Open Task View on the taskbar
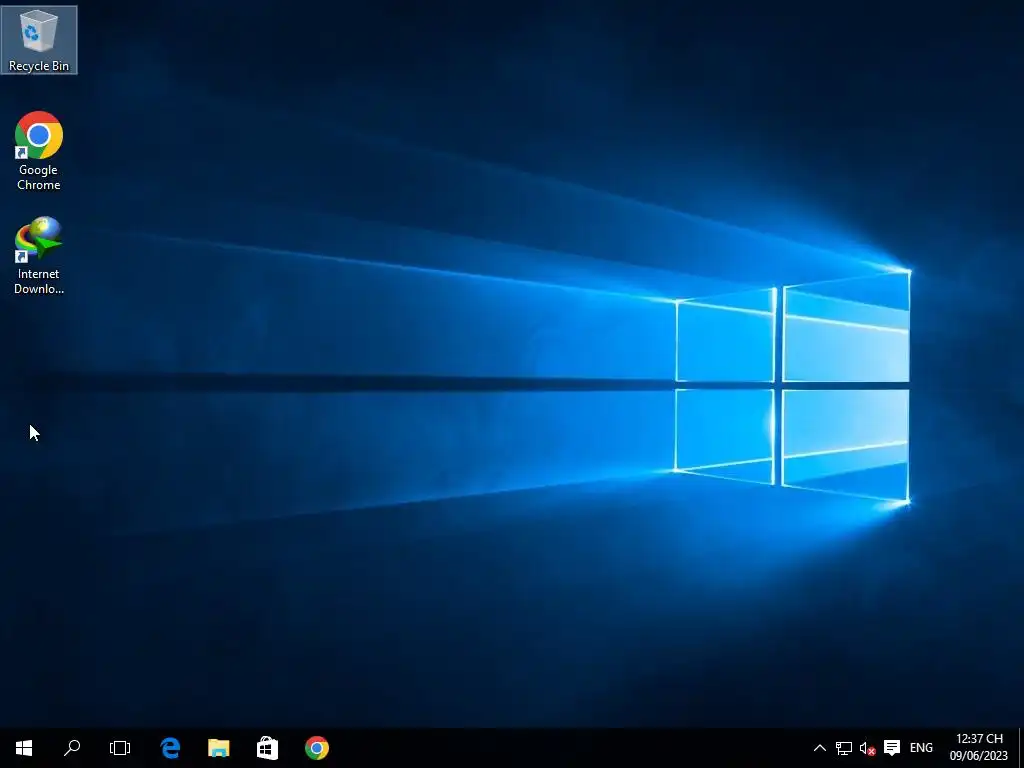 coord(120,748)
